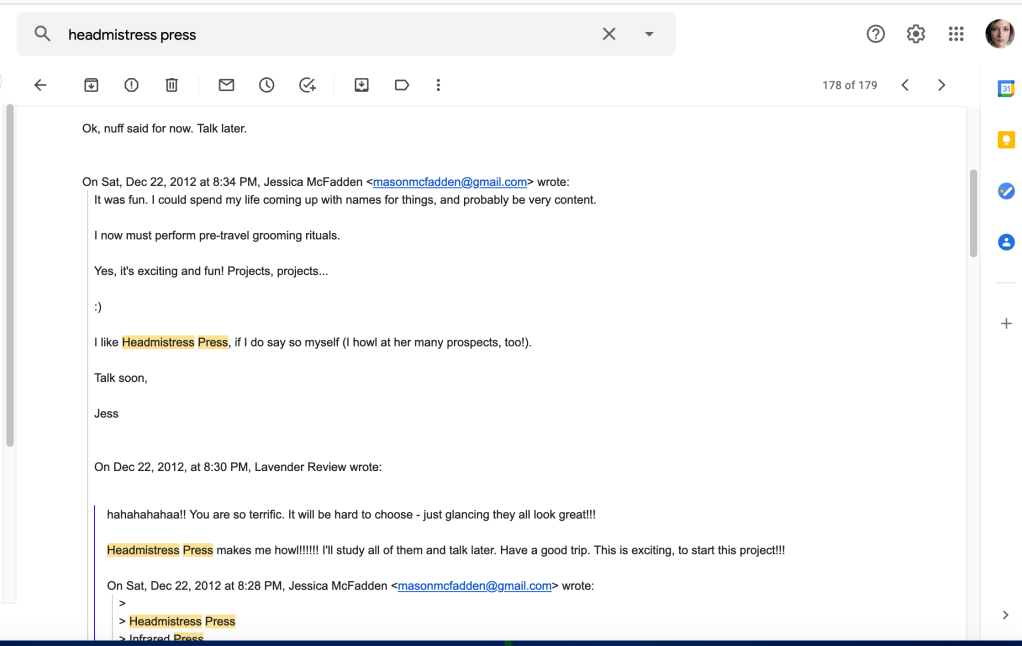
Task: View the newer conversation arrow
Action: coord(905,85)
